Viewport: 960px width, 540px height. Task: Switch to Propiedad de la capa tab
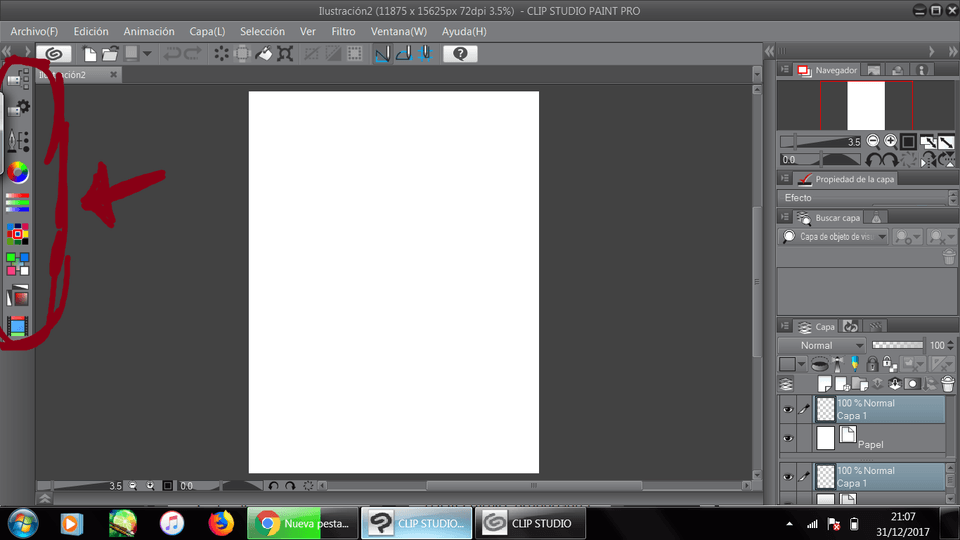click(847, 179)
